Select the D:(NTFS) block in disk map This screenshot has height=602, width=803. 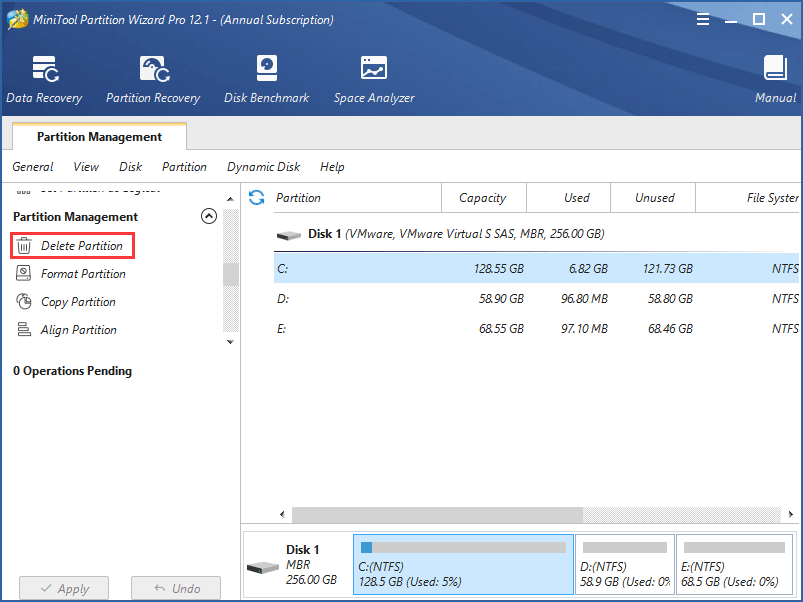point(625,565)
